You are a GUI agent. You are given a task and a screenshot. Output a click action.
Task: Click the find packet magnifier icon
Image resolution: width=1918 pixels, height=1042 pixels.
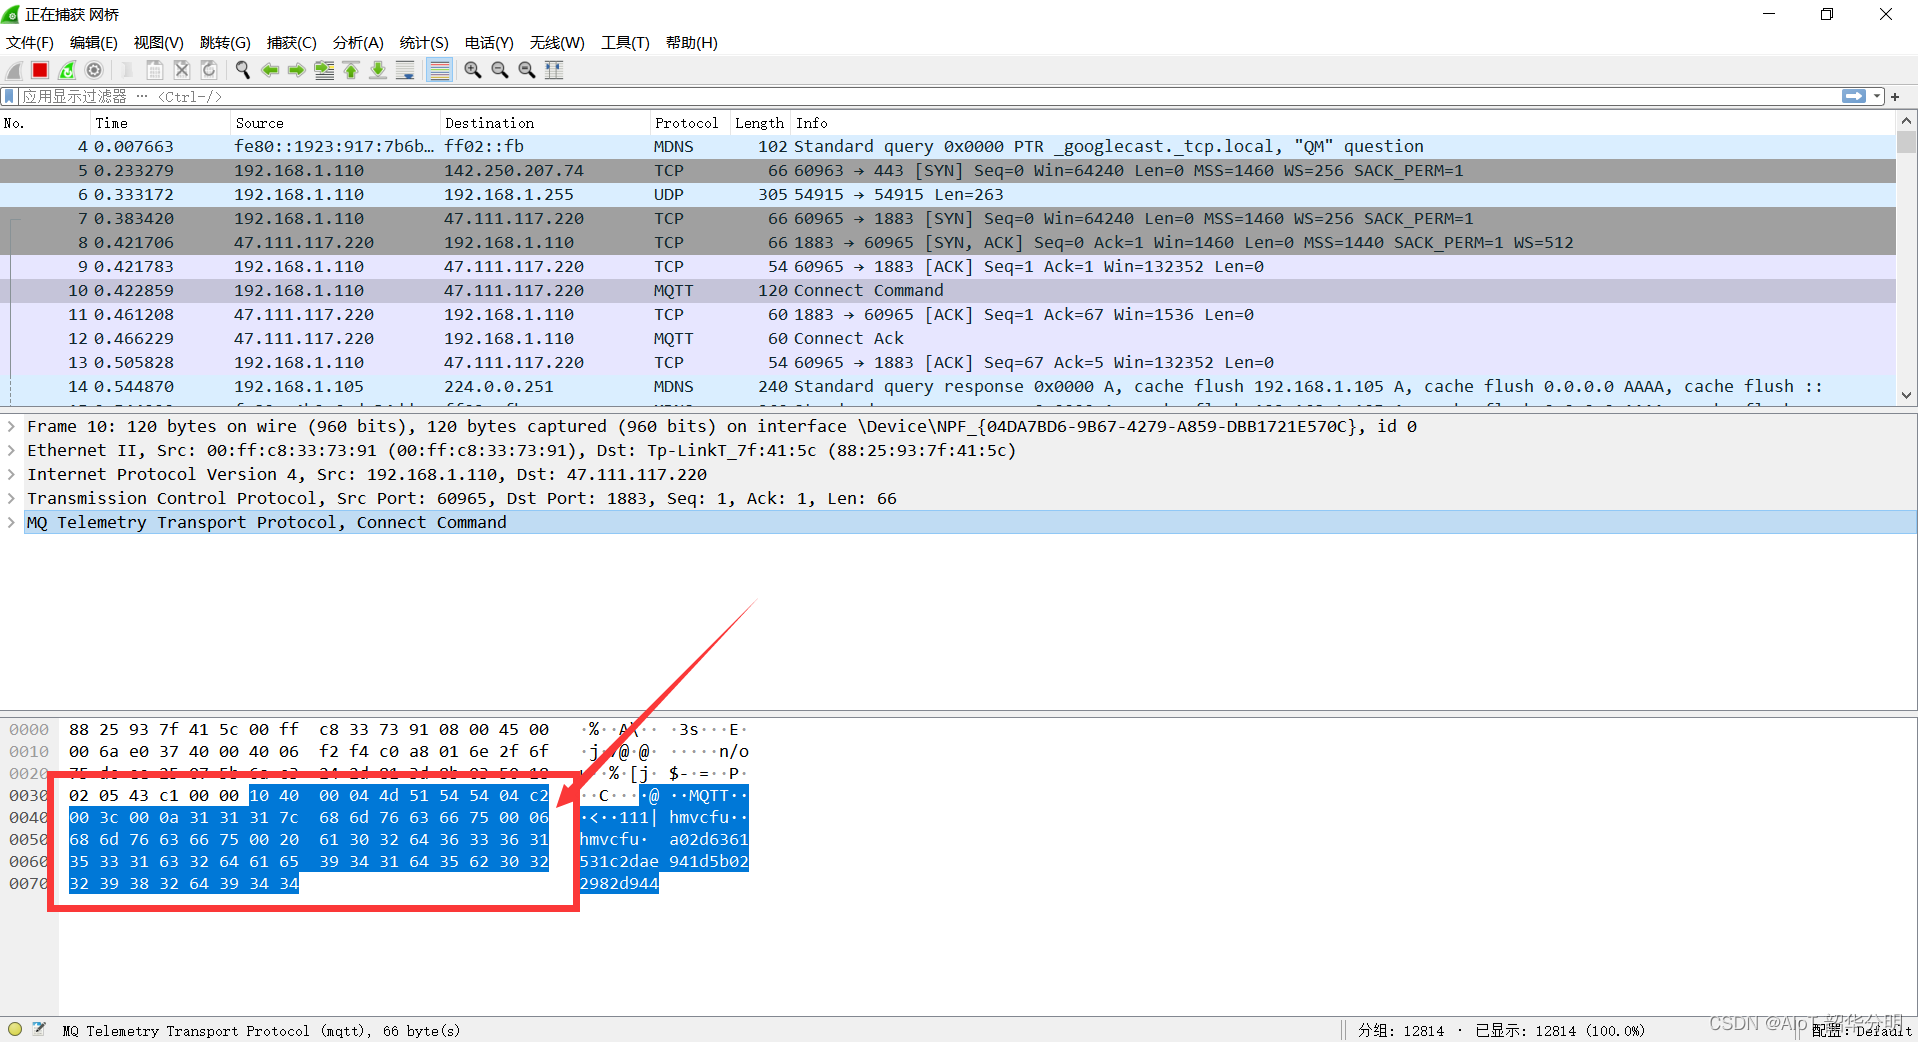point(242,70)
